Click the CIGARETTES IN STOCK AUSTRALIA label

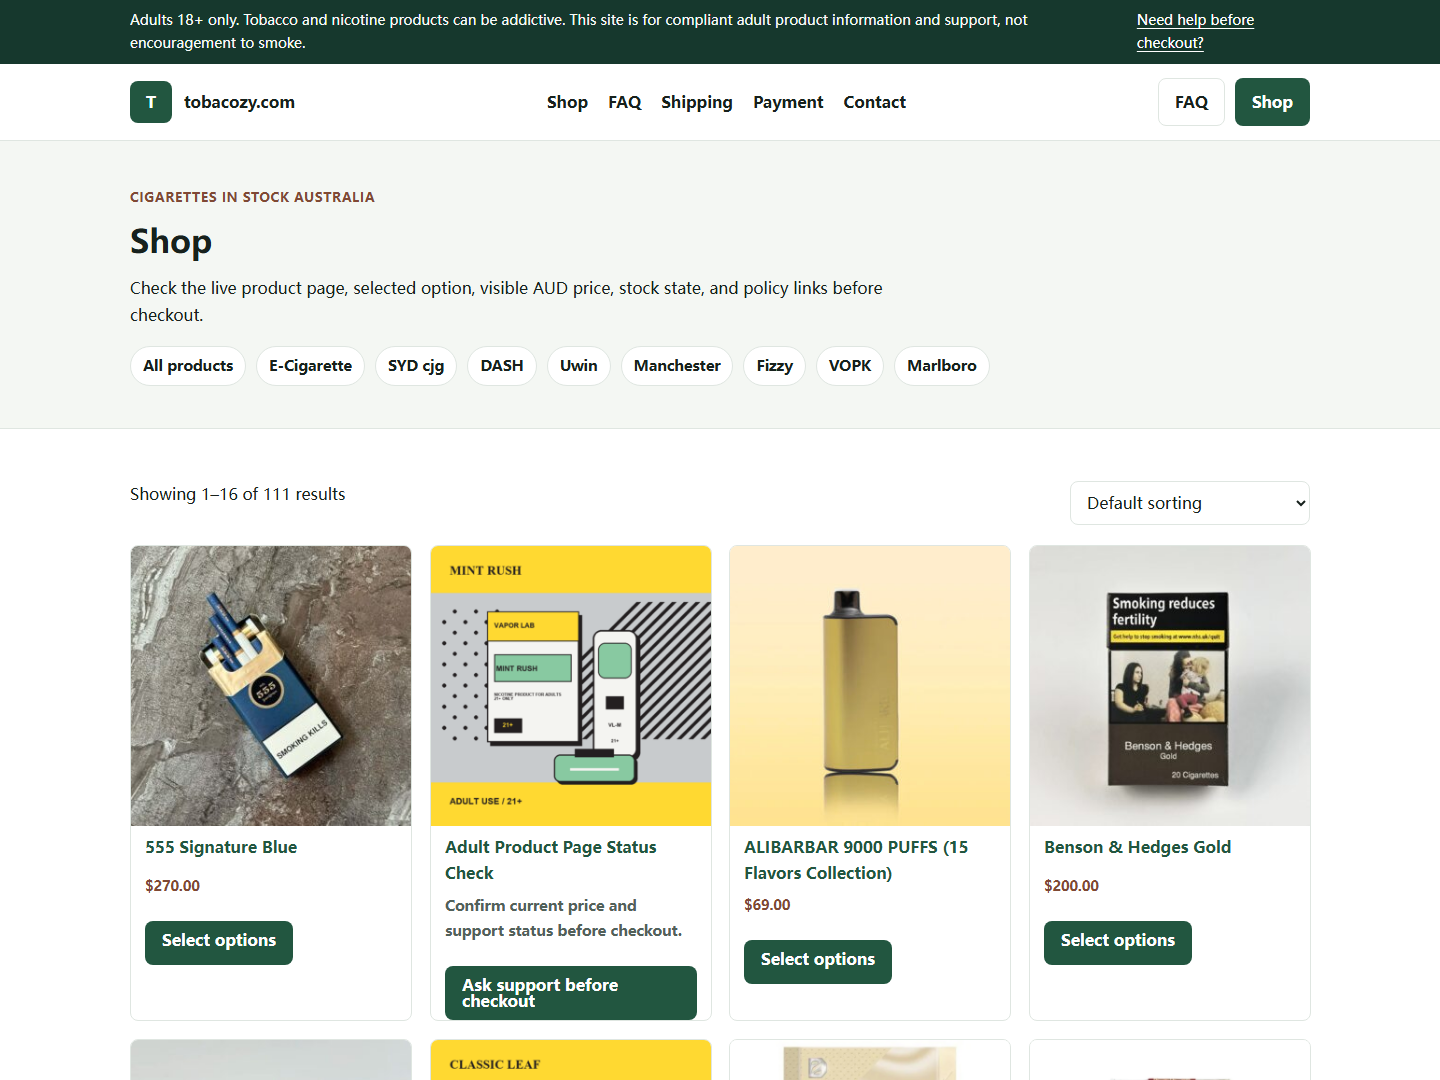point(252,197)
